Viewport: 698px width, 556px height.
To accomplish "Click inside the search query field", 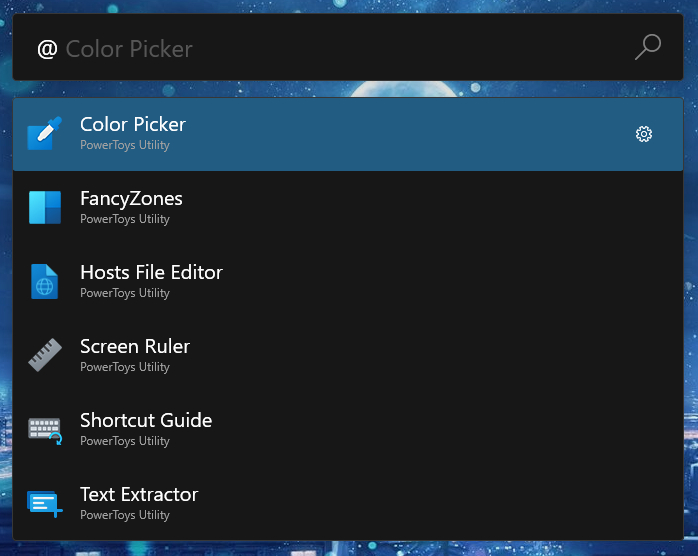I will click(x=330, y=48).
